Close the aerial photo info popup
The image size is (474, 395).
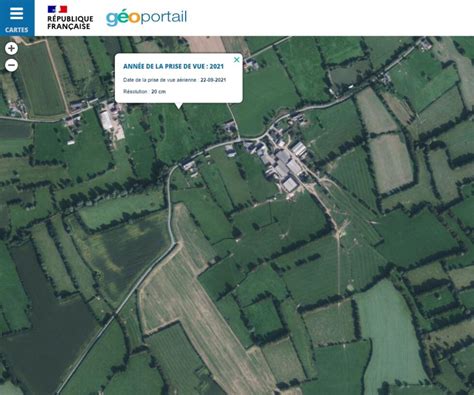237,60
